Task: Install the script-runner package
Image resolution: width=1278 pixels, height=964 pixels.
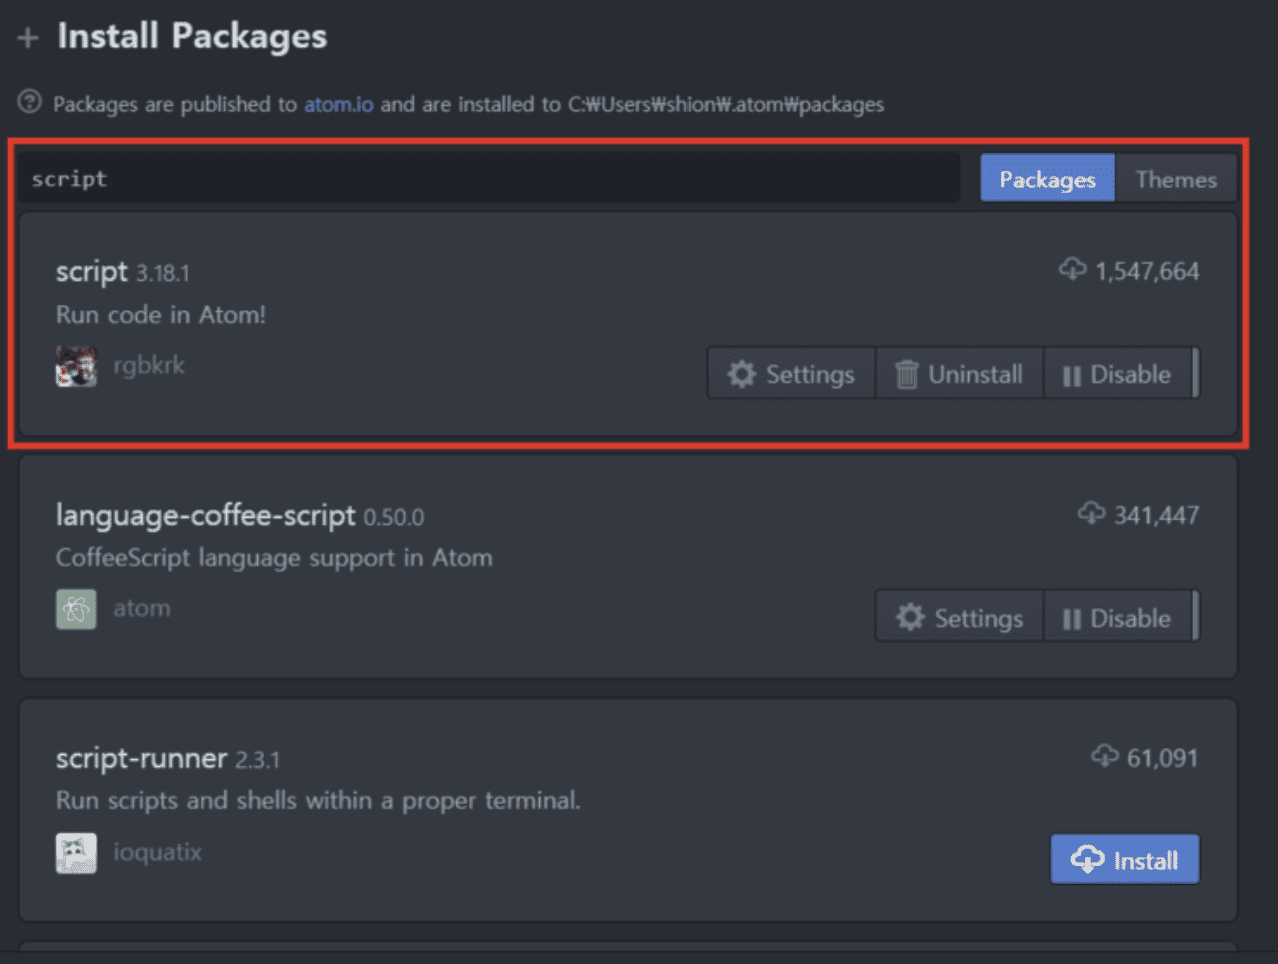Action: (1125, 860)
